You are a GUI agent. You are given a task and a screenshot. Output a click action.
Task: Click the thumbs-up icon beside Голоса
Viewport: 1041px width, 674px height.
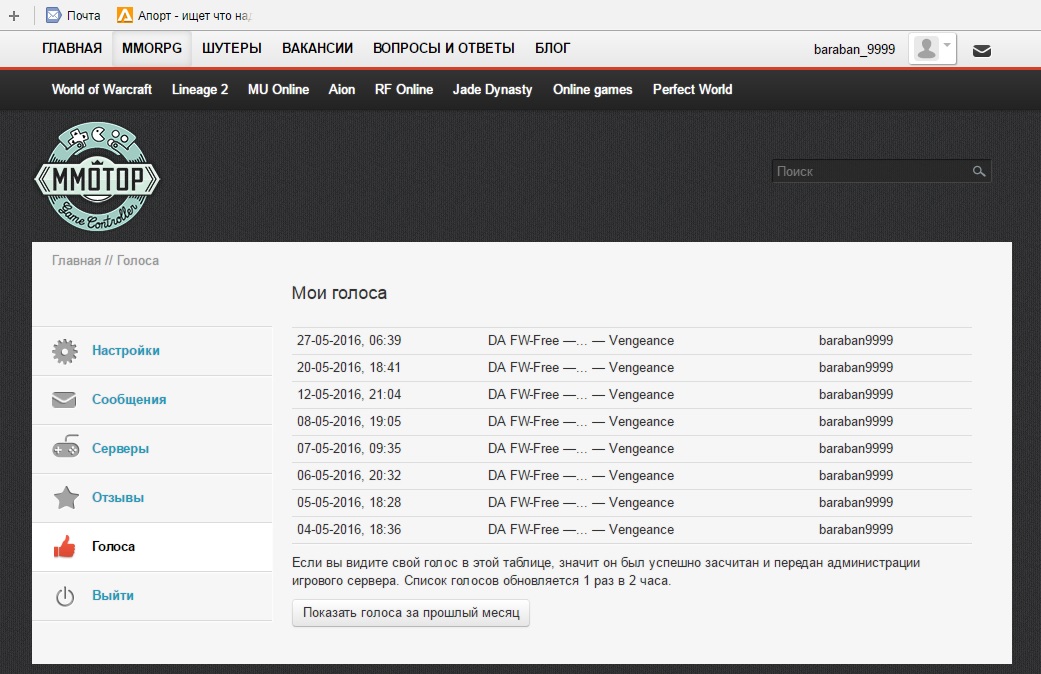pos(65,547)
